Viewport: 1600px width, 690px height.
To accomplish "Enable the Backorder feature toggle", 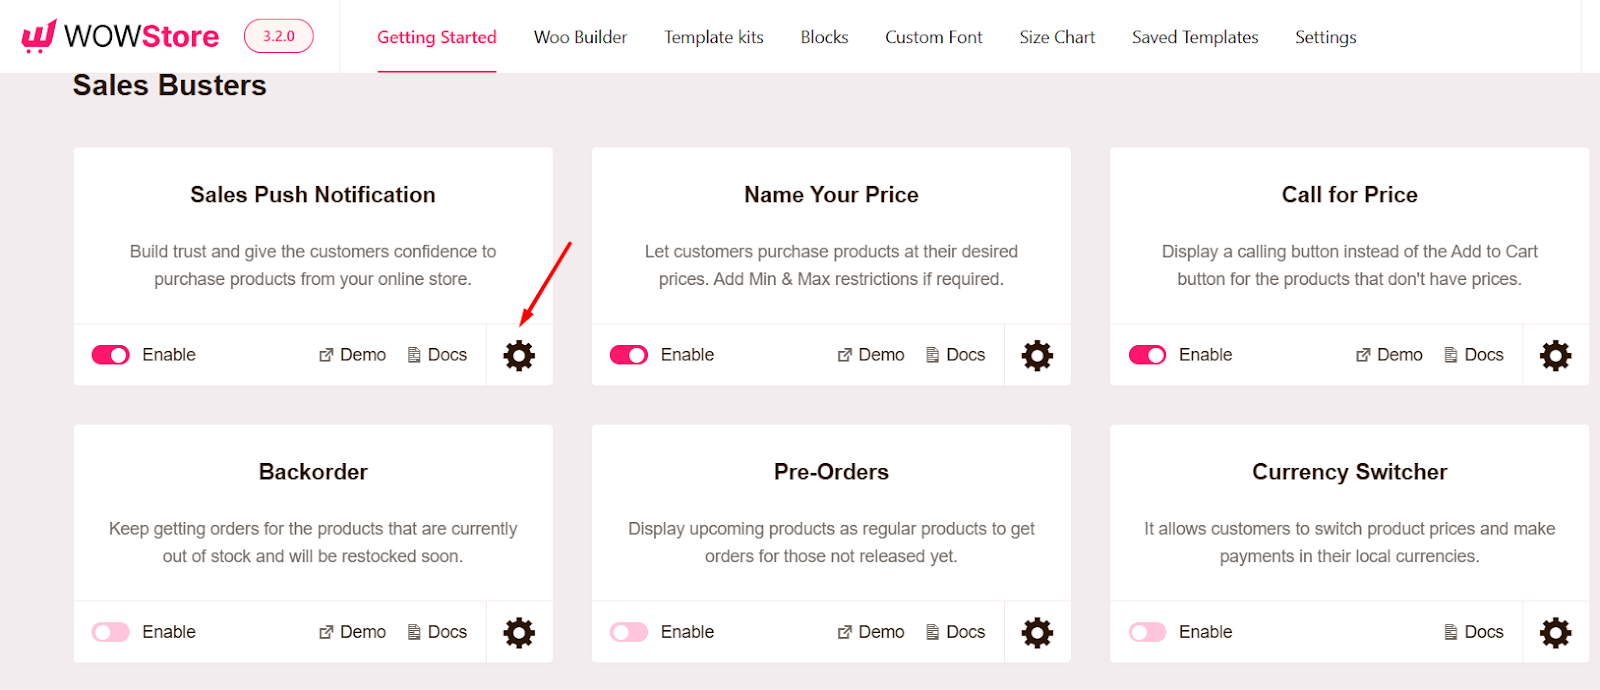I will point(109,632).
